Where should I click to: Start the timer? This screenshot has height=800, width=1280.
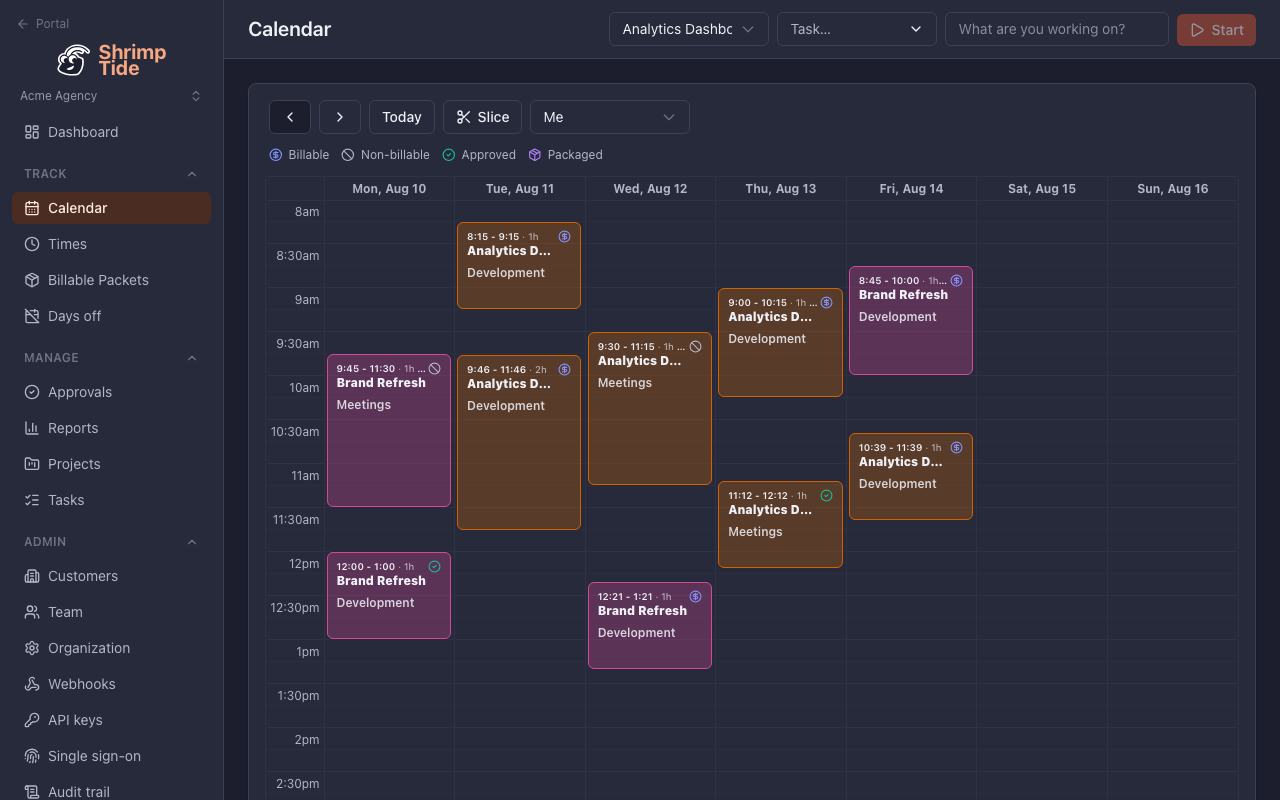[x=1216, y=29]
